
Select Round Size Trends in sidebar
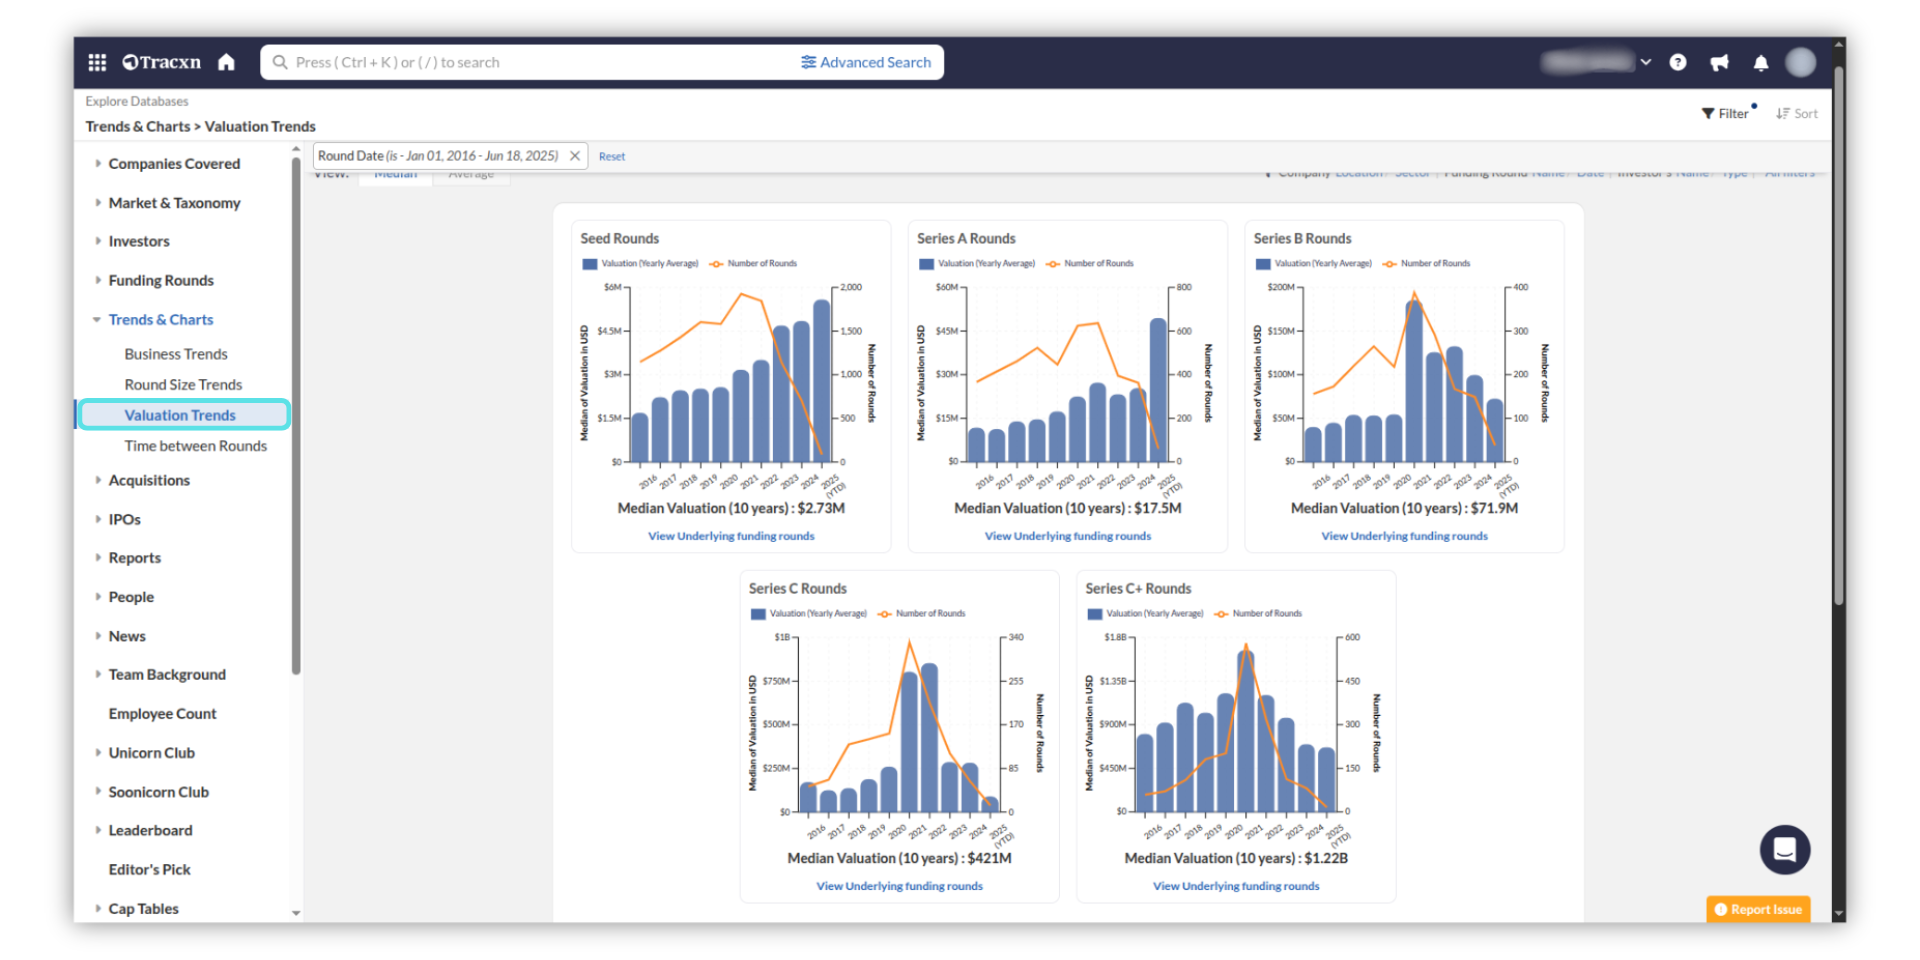pyautogui.click(x=183, y=385)
